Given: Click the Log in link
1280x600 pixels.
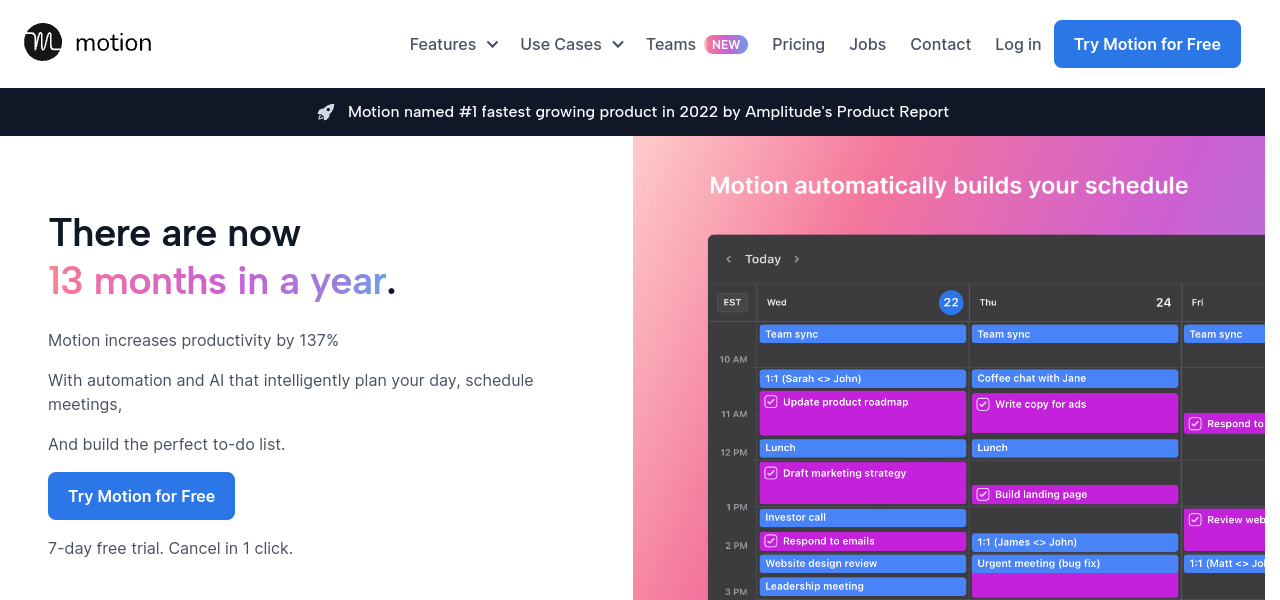Looking at the screenshot, I should [x=1017, y=44].
